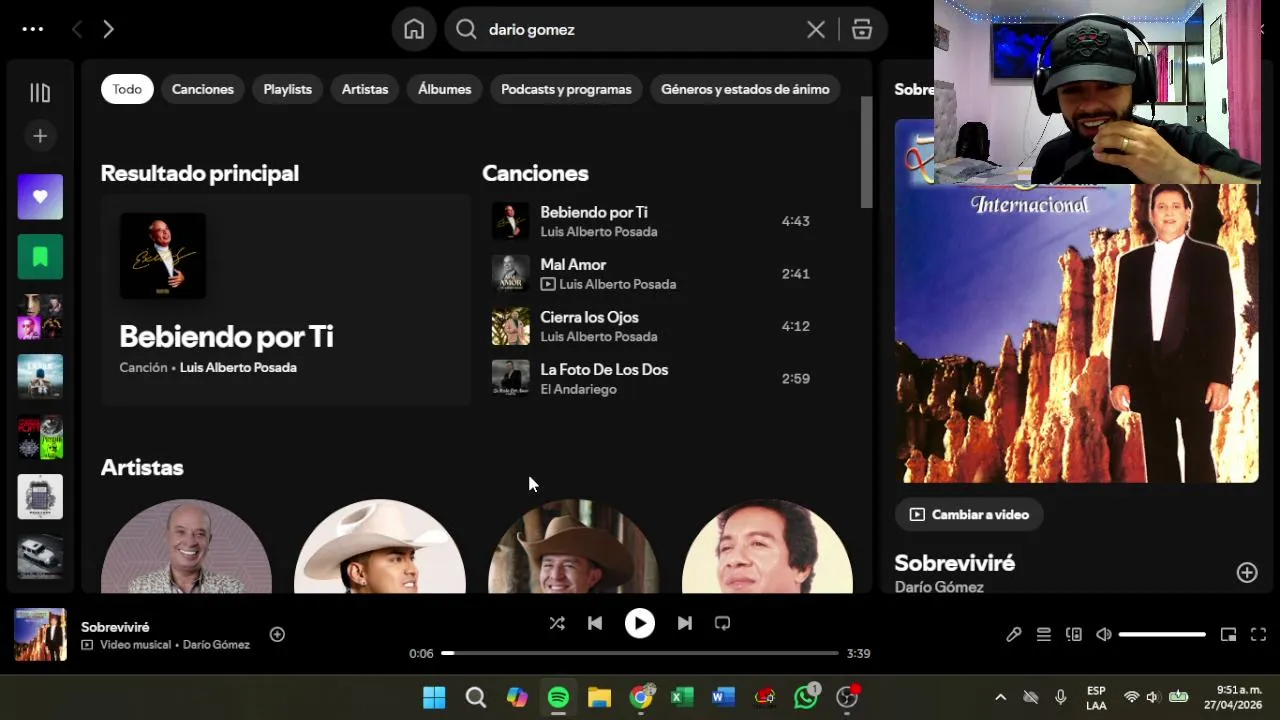Click the main results scrollbar

866,153
